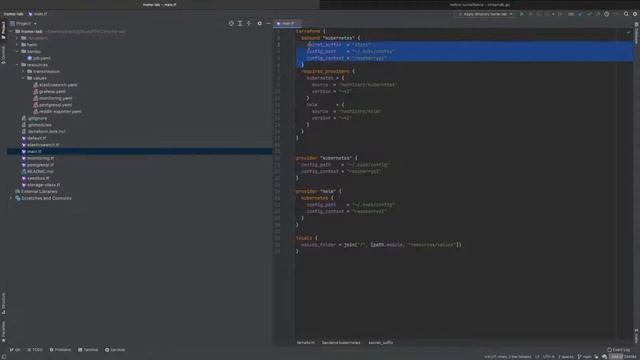
Task: Click the backend kubernetes breadcrumb
Action: coord(341,342)
